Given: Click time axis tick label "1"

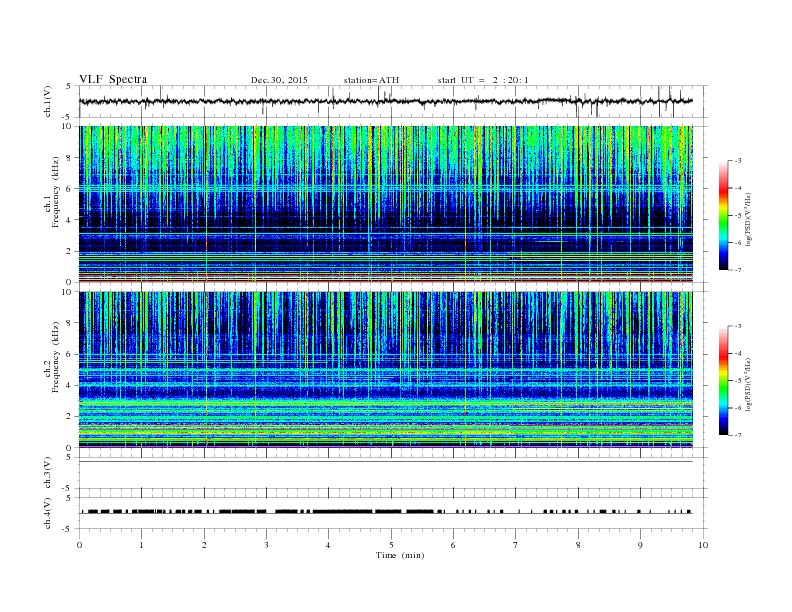Looking at the screenshot, I should (x=141, y=545).
